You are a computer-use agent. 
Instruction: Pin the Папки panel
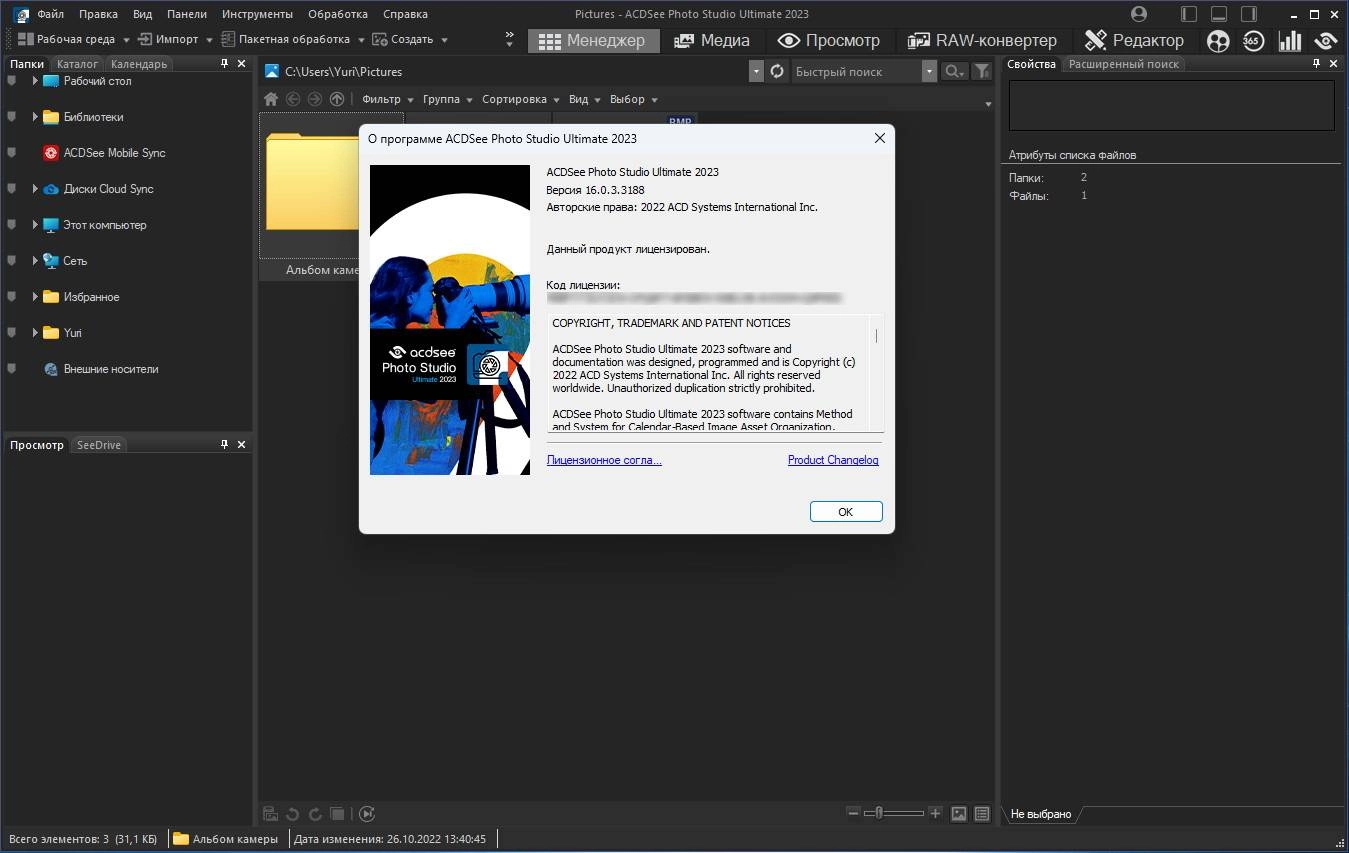tap(225, 63)
